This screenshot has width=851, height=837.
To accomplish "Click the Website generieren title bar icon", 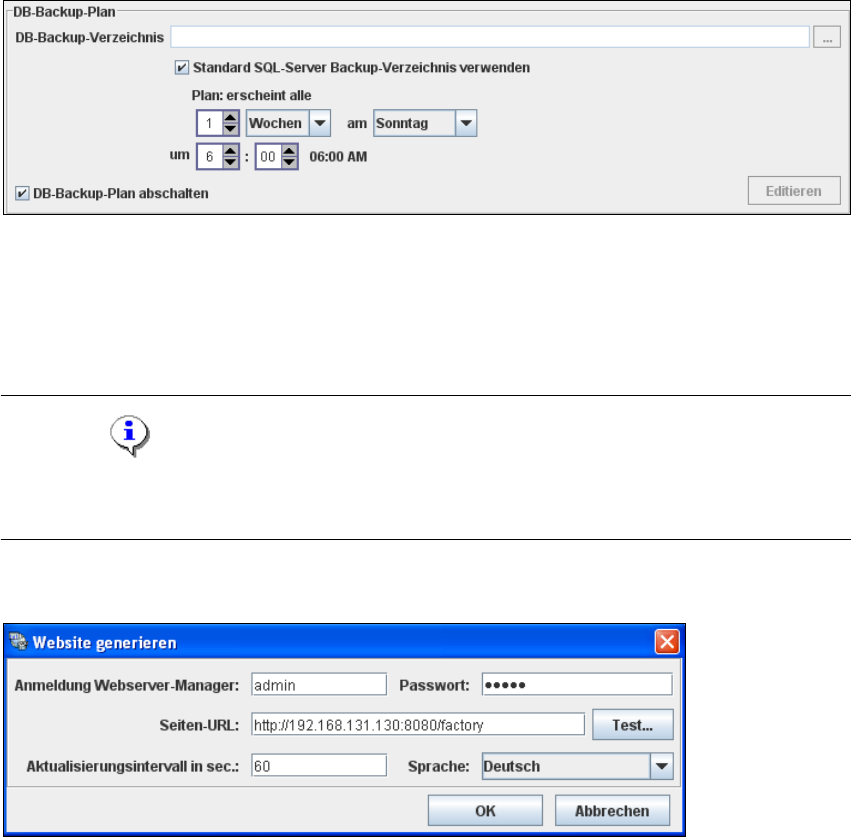I will (x=18, y=642).
